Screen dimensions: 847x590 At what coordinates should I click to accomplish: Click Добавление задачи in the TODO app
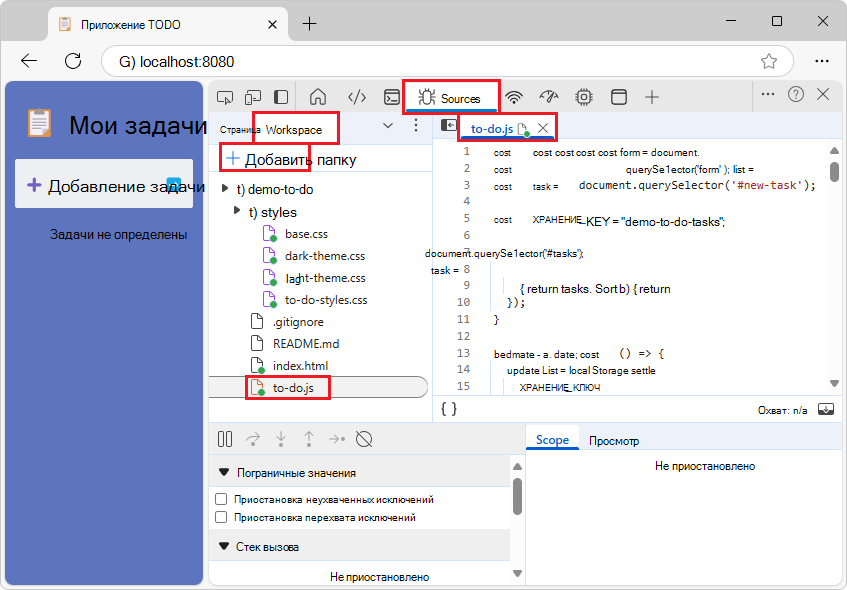click(104, 184)
